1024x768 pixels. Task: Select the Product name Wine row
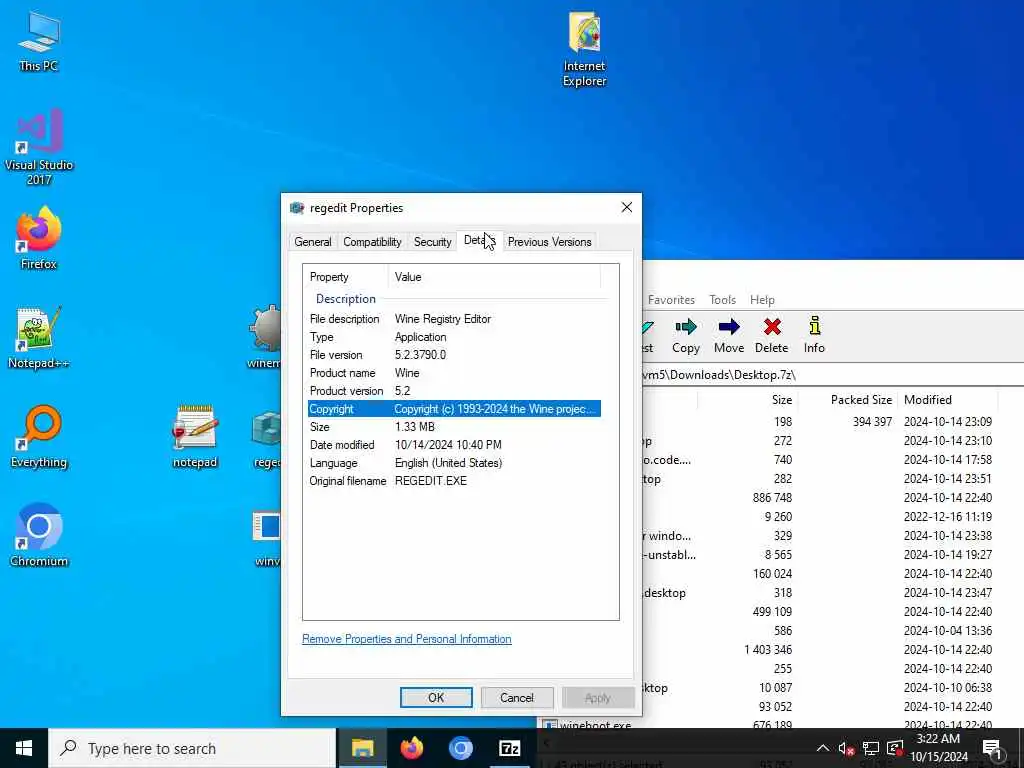[x=454, y=373]
